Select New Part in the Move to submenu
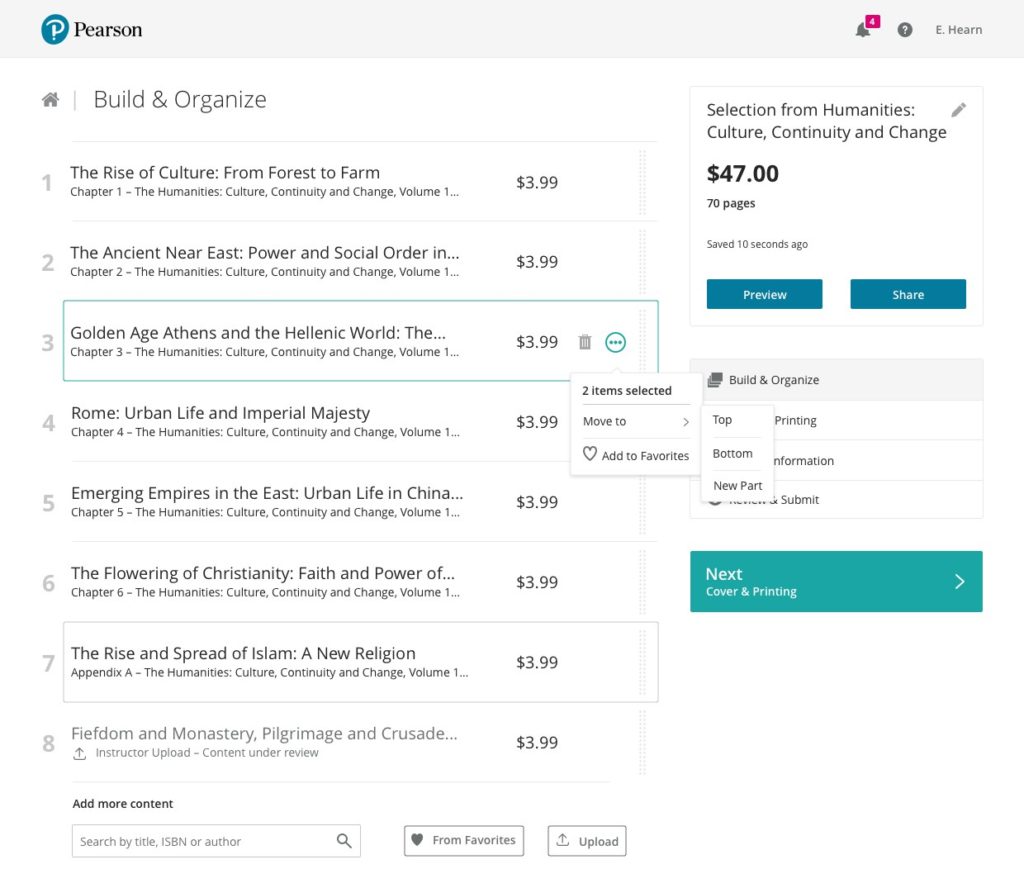Viewport: 1024px width, 888px height. [737, 486]
